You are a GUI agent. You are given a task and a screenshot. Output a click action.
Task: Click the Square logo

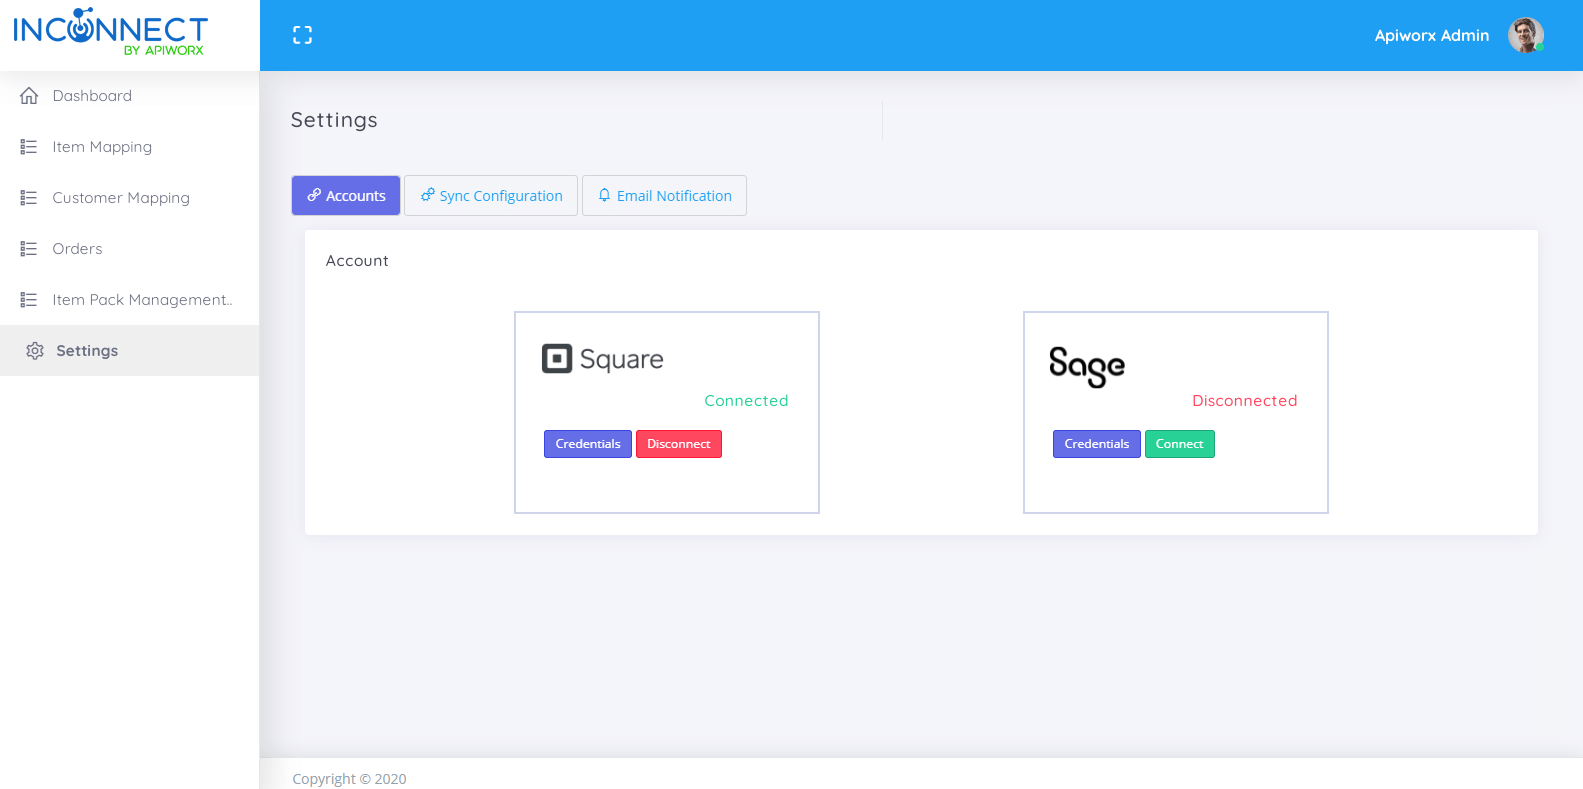coord(603,359)
